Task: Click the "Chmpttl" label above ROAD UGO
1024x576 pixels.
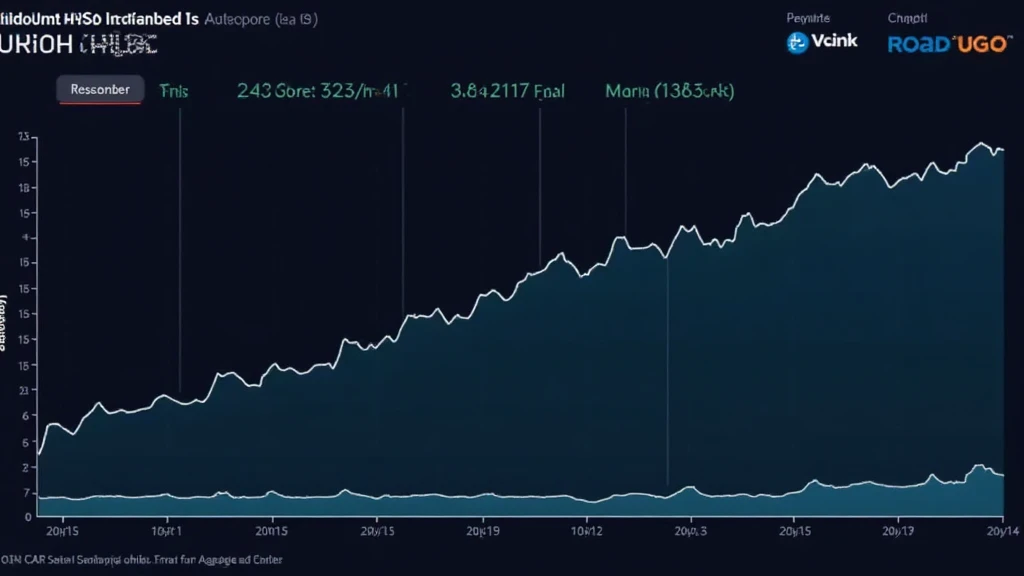Action: pyautogui.click(x=907, y=18)
